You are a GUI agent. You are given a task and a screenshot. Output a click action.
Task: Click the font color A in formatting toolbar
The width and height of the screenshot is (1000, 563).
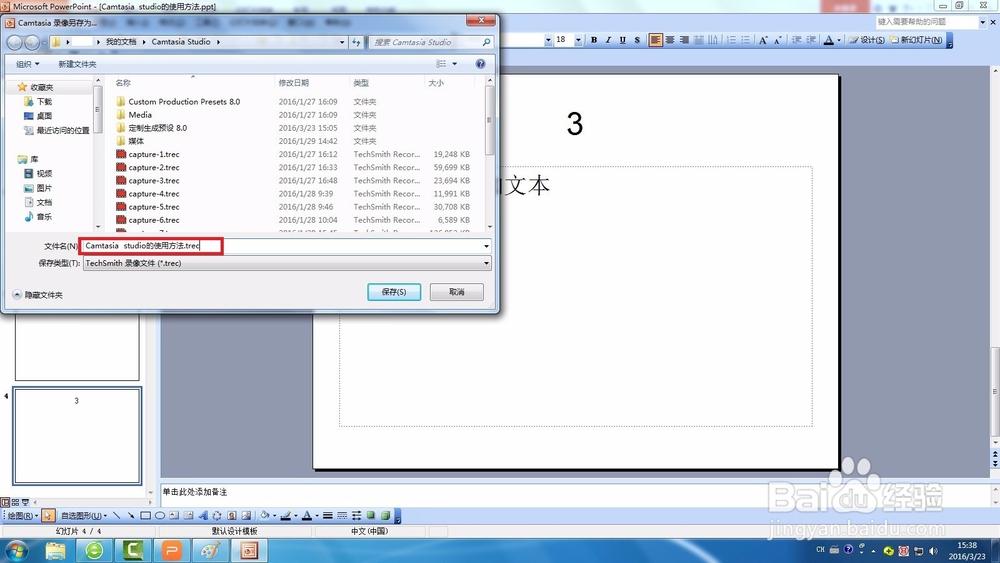828,40
